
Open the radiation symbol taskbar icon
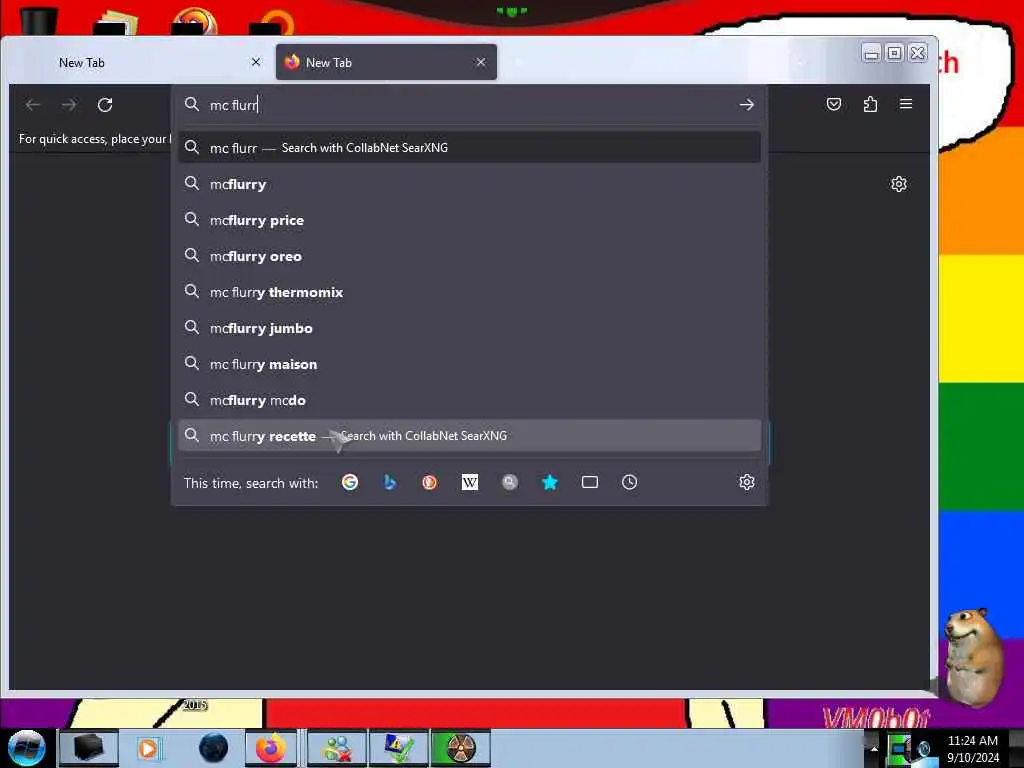tap(460, 748)
